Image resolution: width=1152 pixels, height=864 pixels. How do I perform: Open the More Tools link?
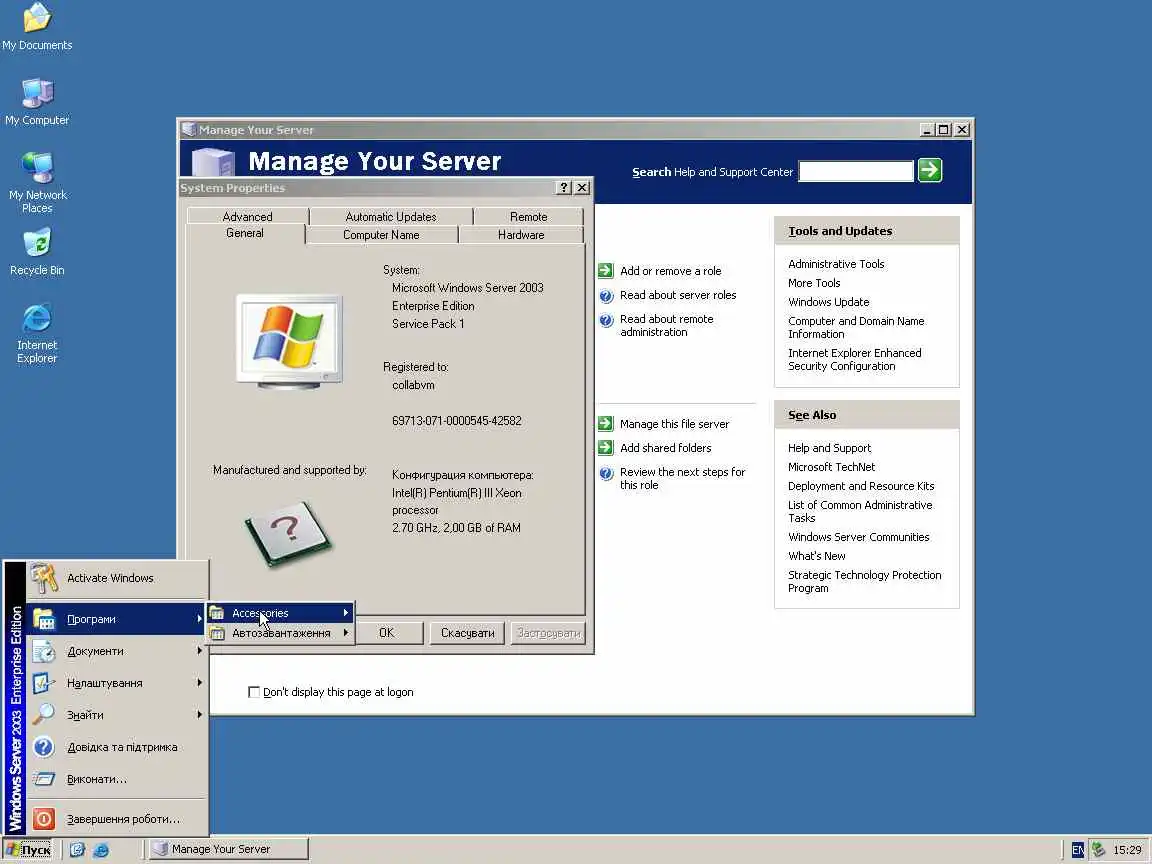[x=814, y=283]
